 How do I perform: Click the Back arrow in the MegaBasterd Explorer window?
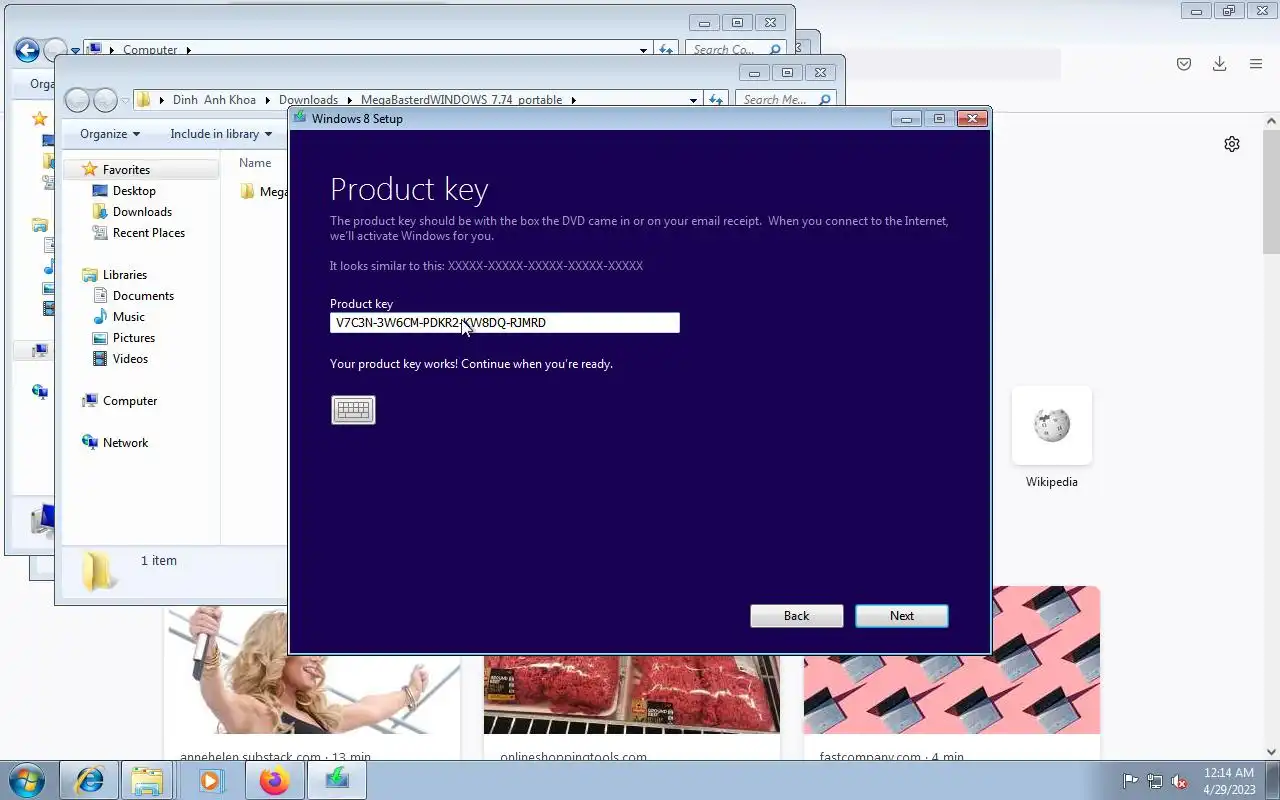(x=77, y=100)
